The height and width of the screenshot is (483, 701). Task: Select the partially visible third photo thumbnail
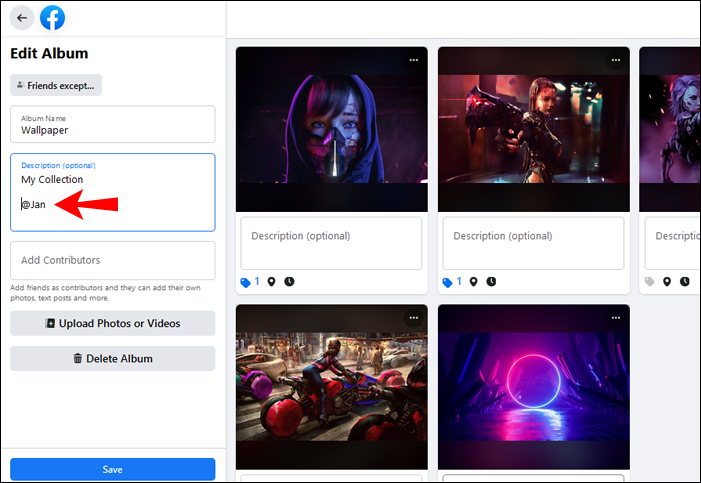(670, 129)
